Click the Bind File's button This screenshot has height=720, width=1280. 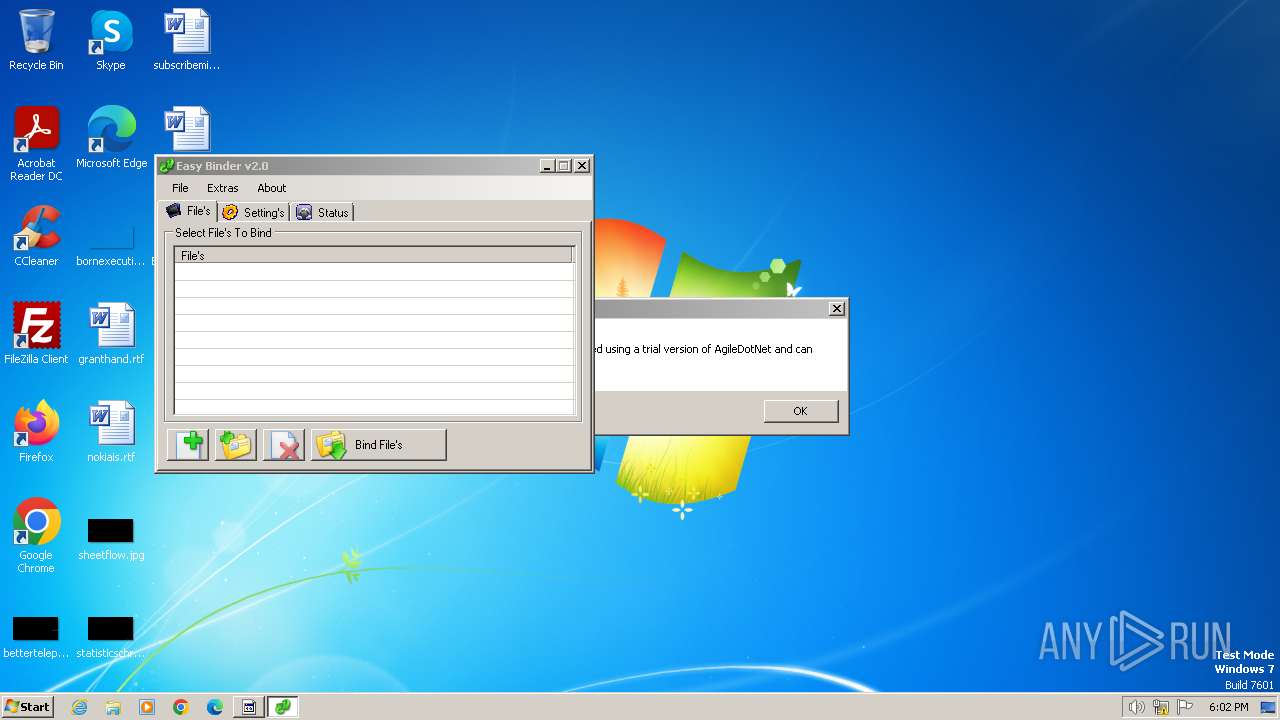(x=379, y=445)
